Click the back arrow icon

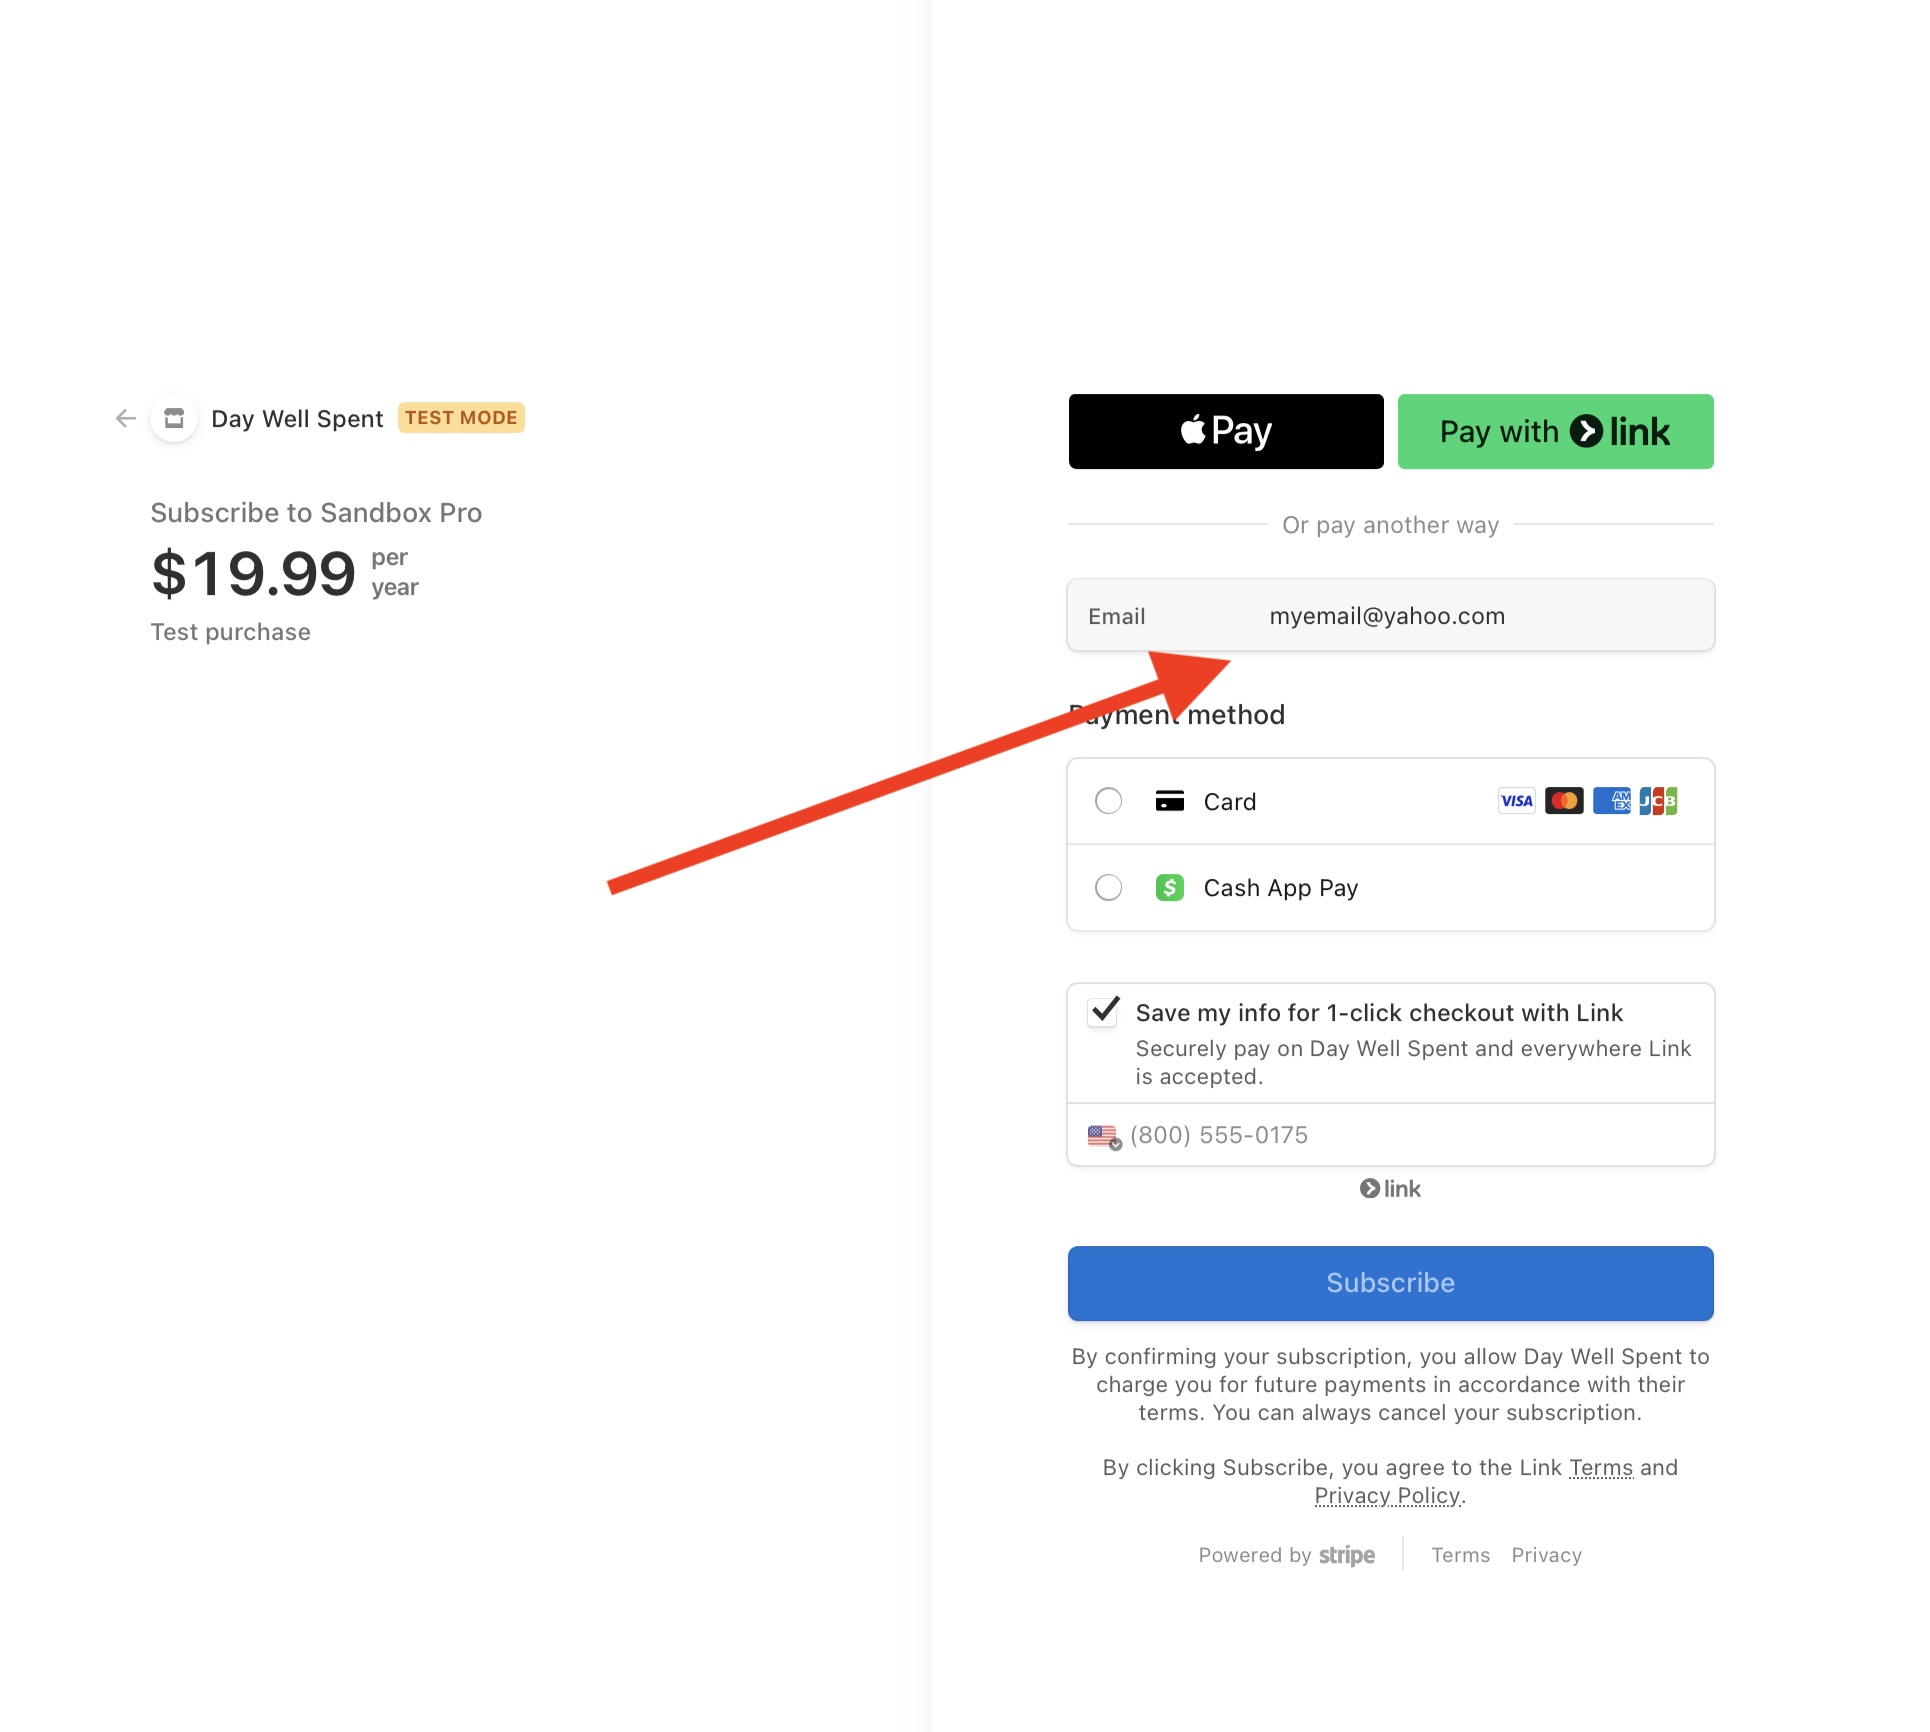pos(126,418)
